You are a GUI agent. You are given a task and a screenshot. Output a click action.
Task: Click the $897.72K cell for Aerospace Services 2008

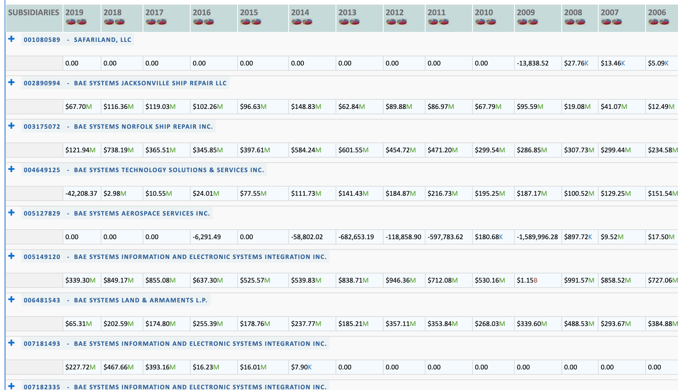[579, 237]
